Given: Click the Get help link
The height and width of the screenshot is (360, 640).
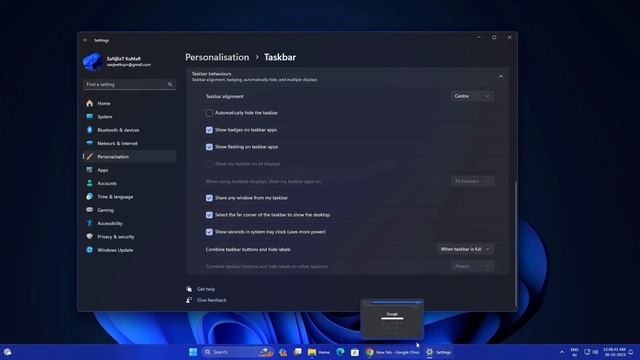Looking at the screenshot, I should click(x=206, y=289).
